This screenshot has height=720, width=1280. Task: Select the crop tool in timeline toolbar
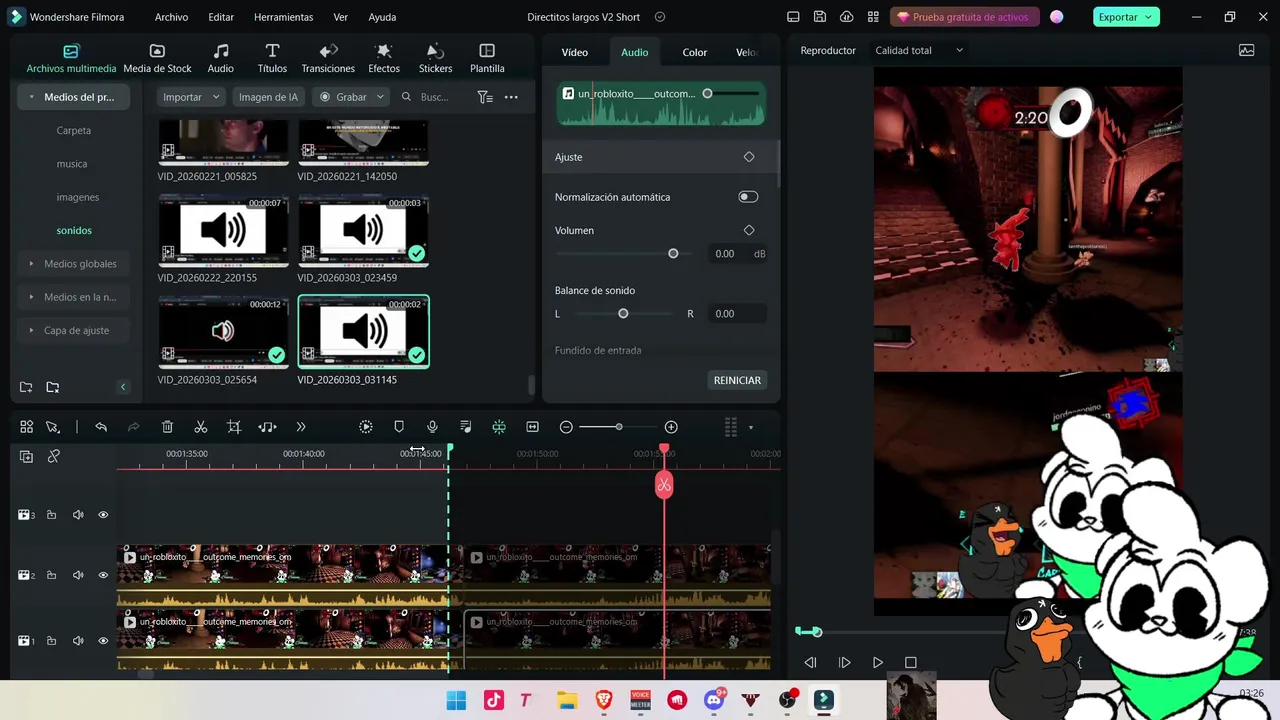click(x=234, y=427)
